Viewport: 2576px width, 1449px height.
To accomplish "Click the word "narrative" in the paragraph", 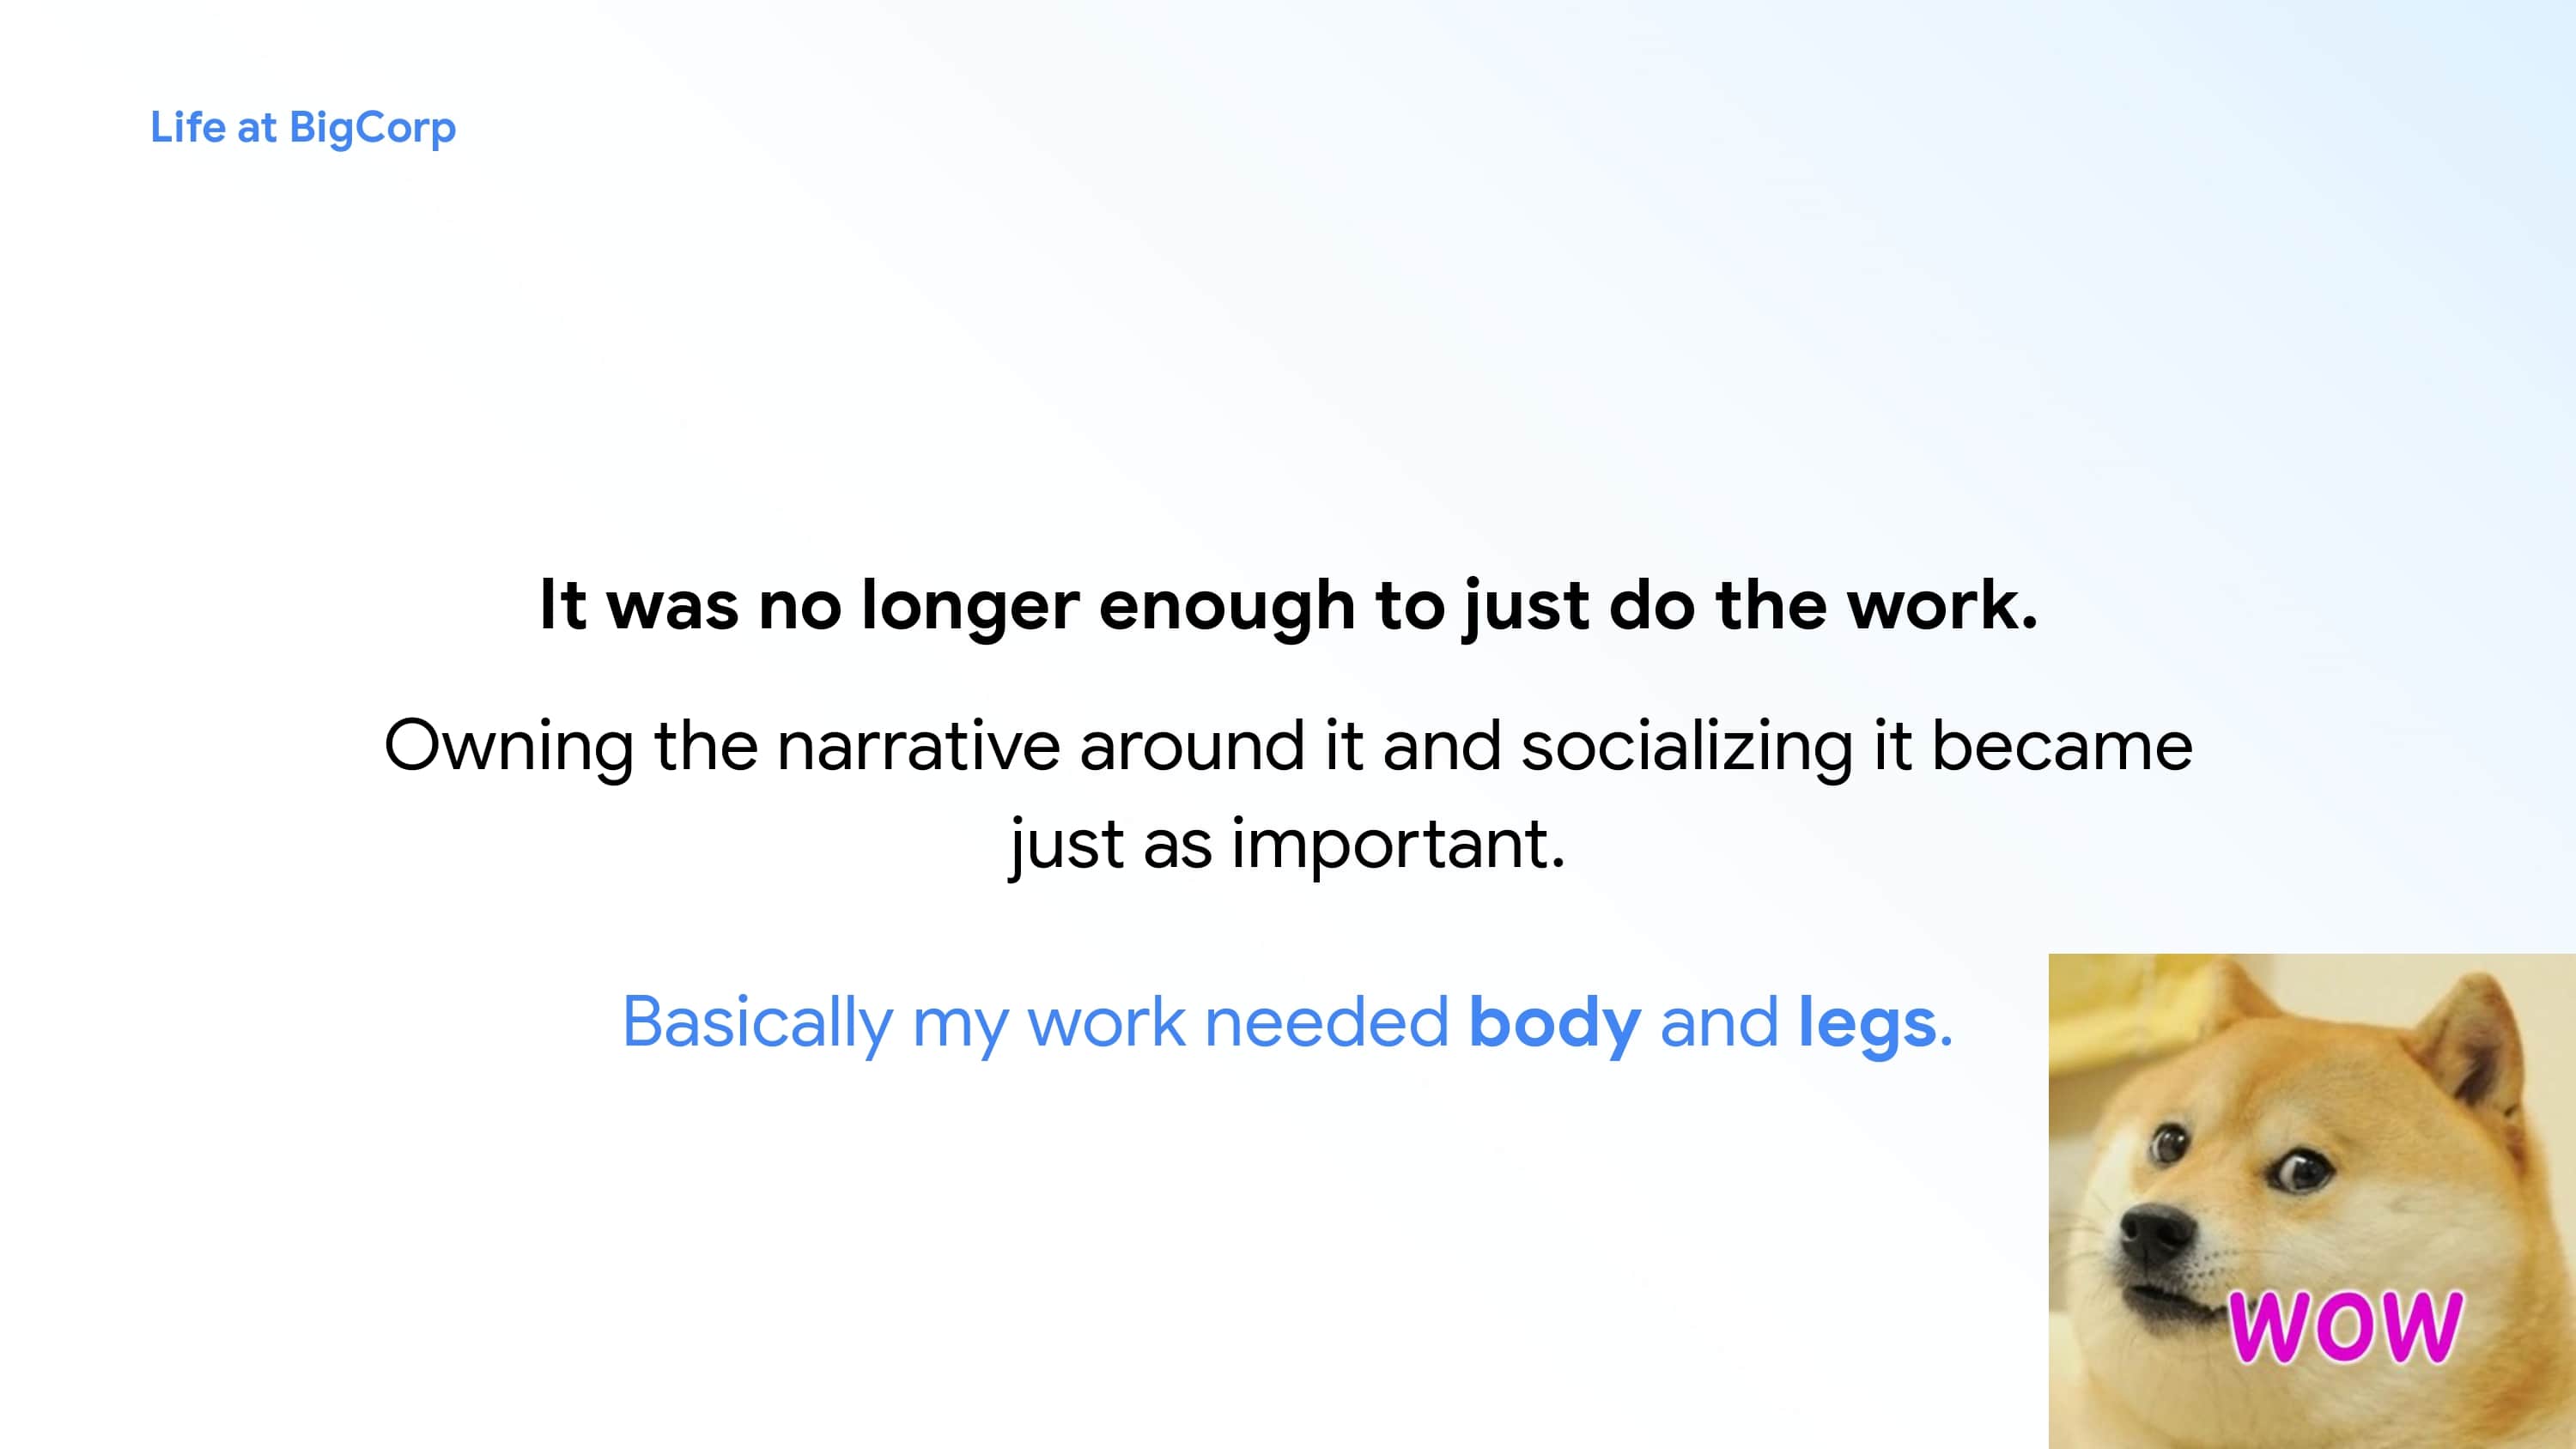I will (918, 748).
